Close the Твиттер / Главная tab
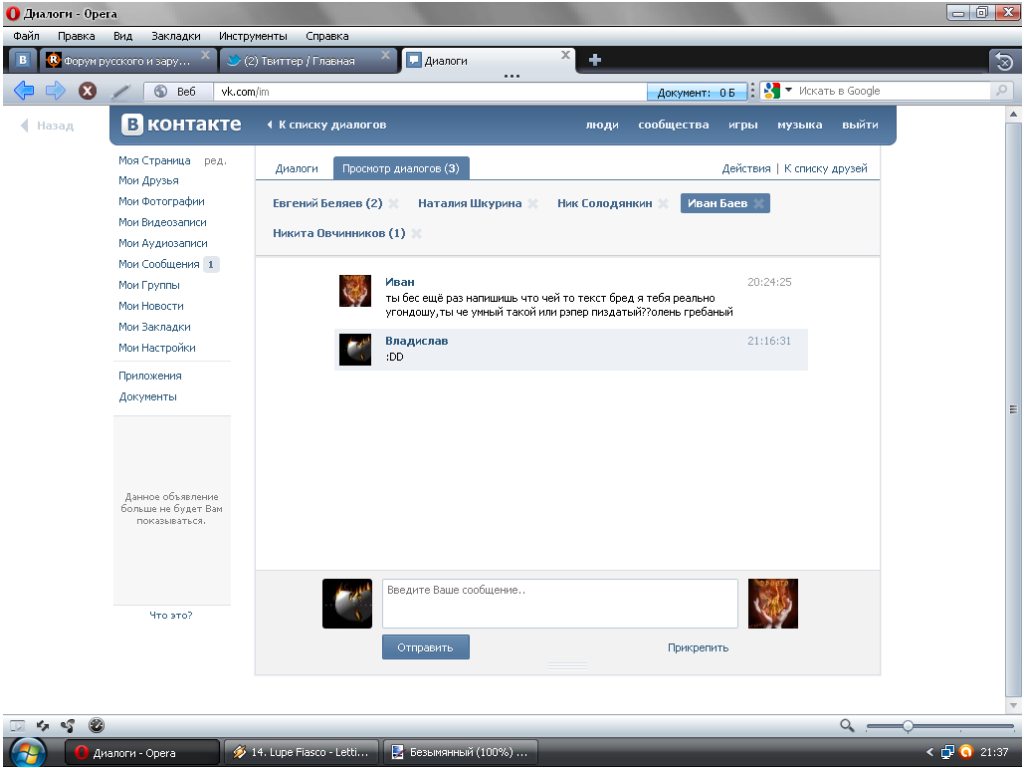This screenshot has height=768, width=1024. point(385,55)
